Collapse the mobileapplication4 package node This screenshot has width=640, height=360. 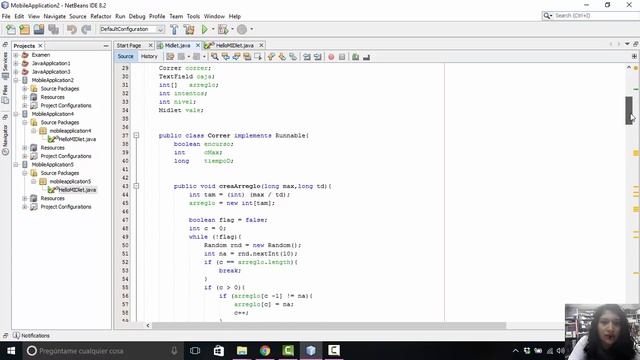[x=34, y=131]
